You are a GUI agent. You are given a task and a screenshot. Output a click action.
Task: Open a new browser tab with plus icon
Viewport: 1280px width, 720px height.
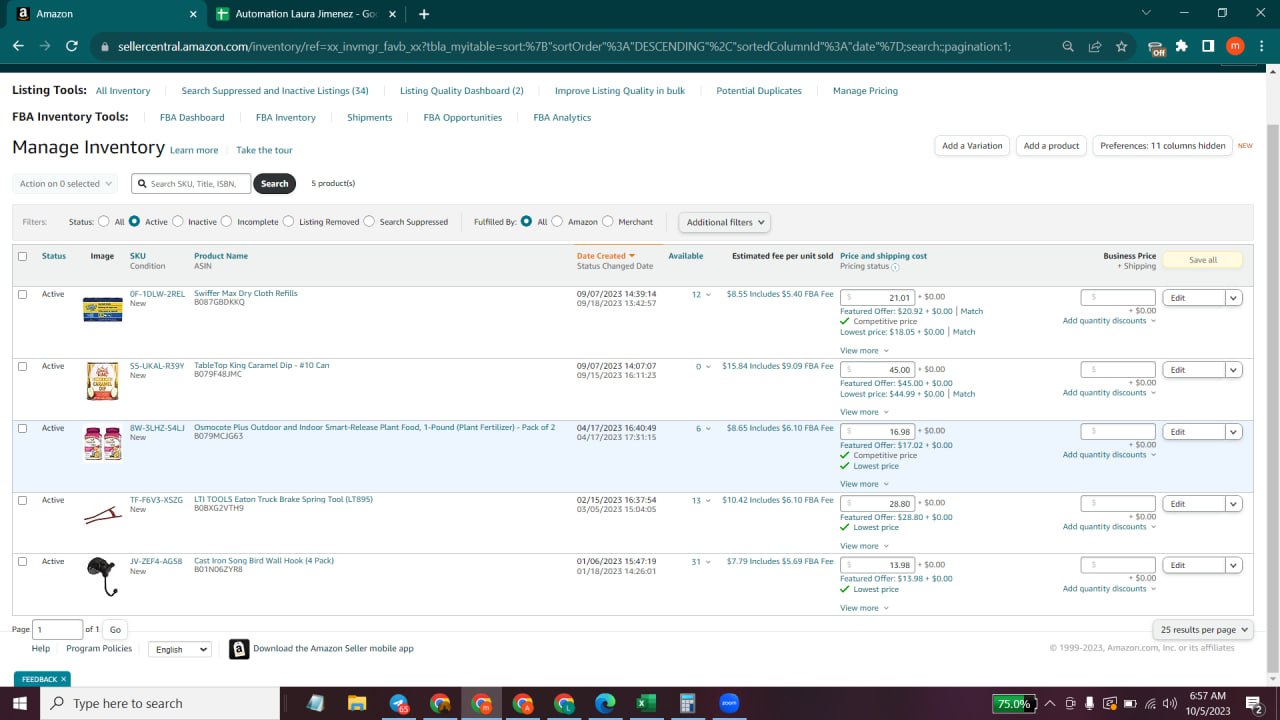pyautogui.click(x=424, y=14)
